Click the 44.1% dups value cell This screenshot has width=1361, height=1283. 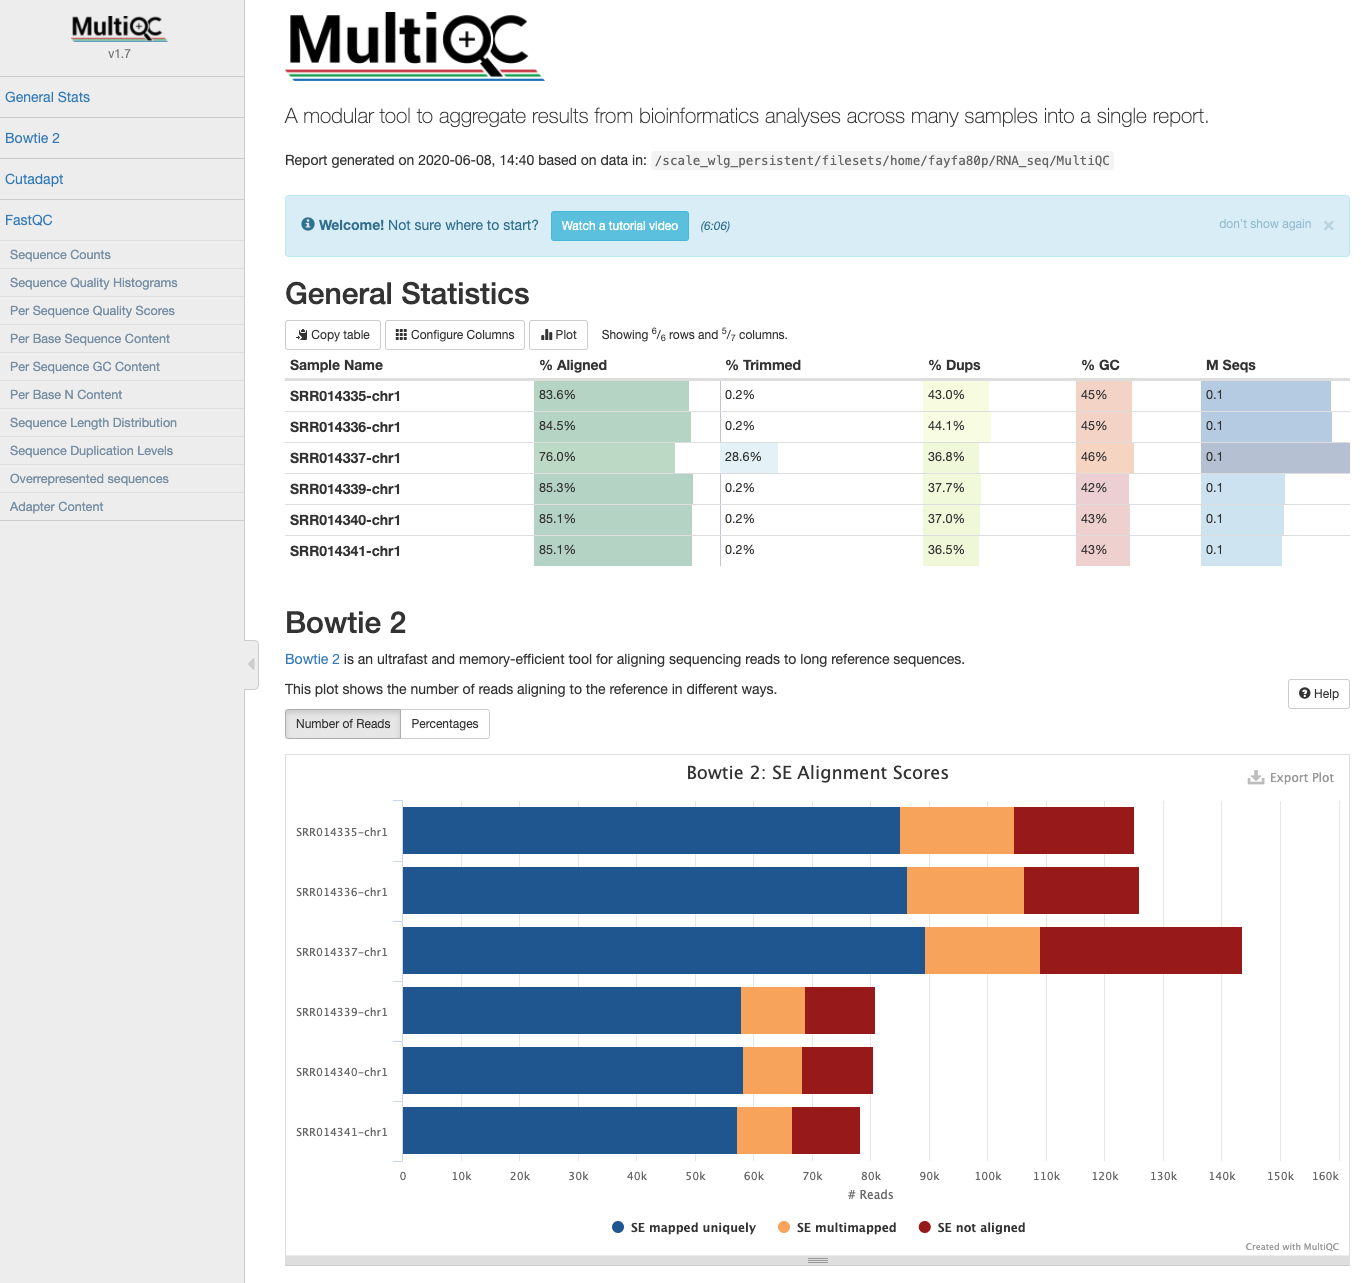tap(999, 427)
